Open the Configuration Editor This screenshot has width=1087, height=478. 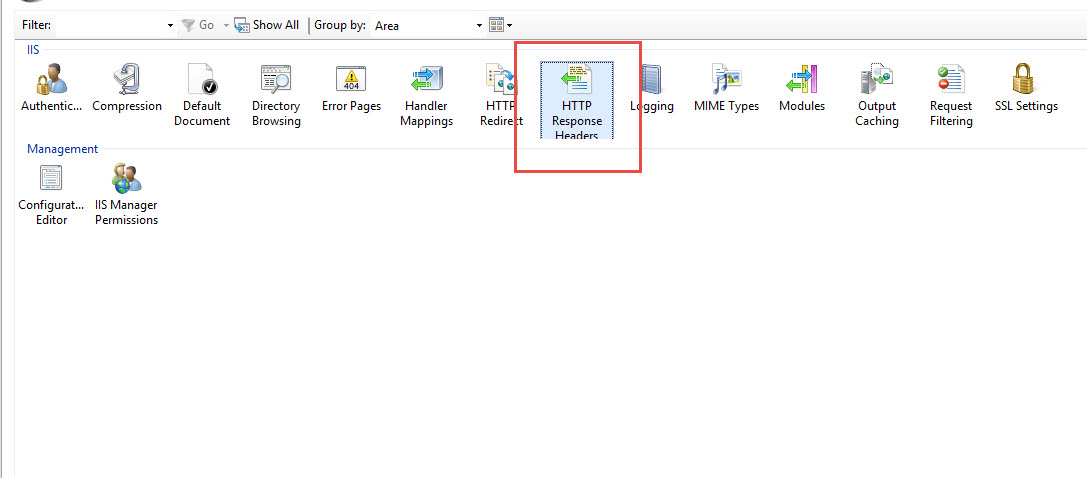coord(51,181)
